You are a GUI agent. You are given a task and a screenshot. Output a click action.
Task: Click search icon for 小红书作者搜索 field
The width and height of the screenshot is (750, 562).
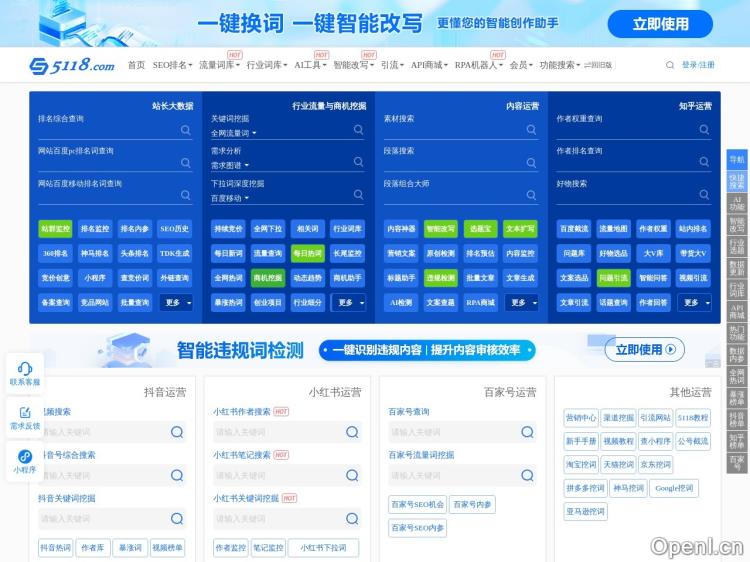352,432
